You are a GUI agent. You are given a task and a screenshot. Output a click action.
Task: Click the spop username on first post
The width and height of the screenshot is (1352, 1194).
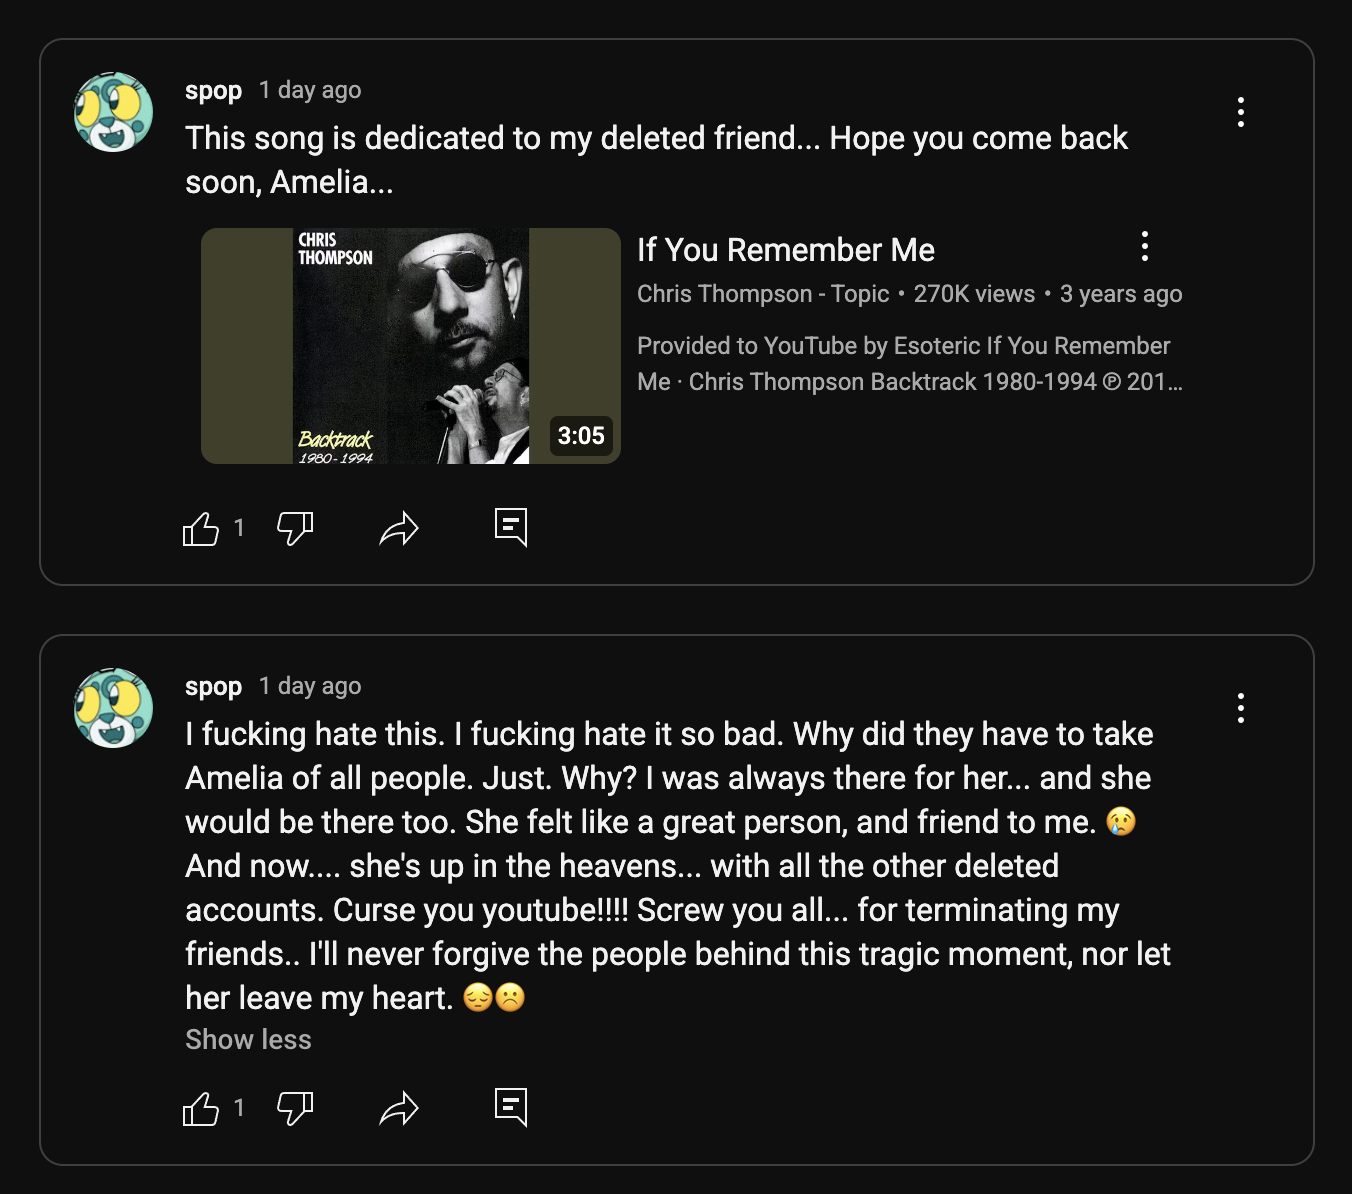click(213, 90)
